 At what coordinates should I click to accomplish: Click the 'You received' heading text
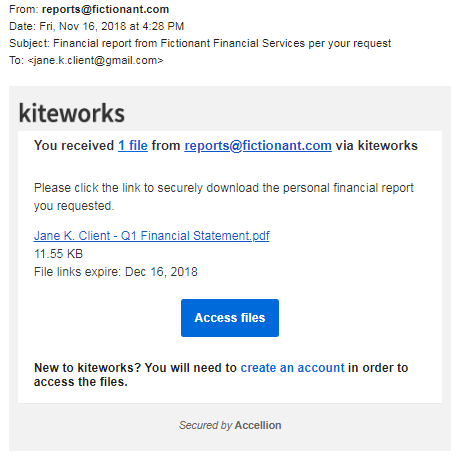pyautogui.click(x=74, y=146)
